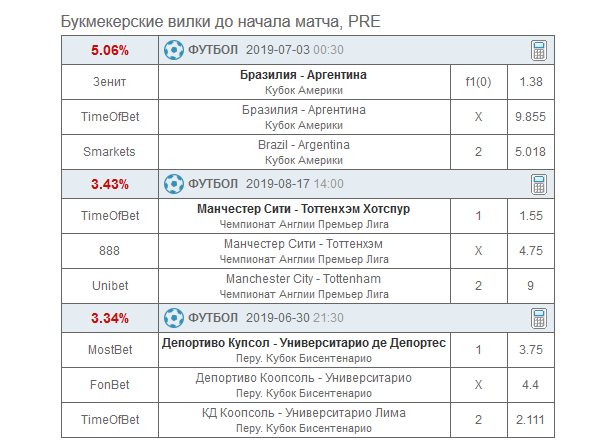Image resolution: width=609 pixels, height=443 pixels.
Task: Click the Unibet bookmaker name
Action: tap(110, 285)
